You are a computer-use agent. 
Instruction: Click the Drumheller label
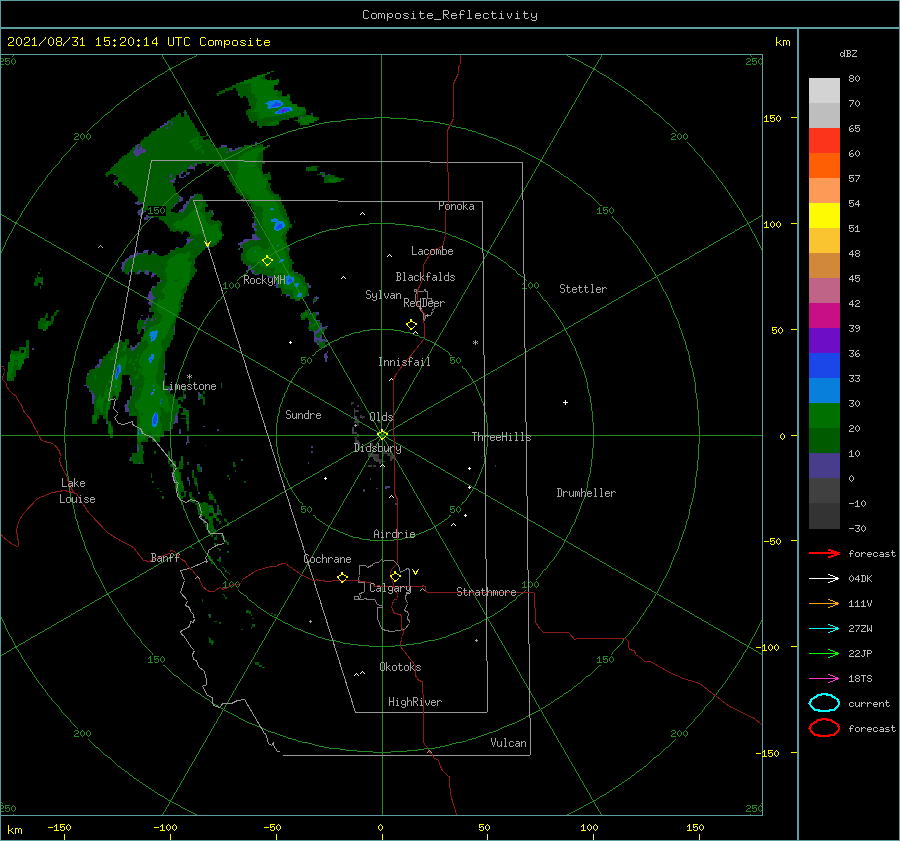point(586,493)
